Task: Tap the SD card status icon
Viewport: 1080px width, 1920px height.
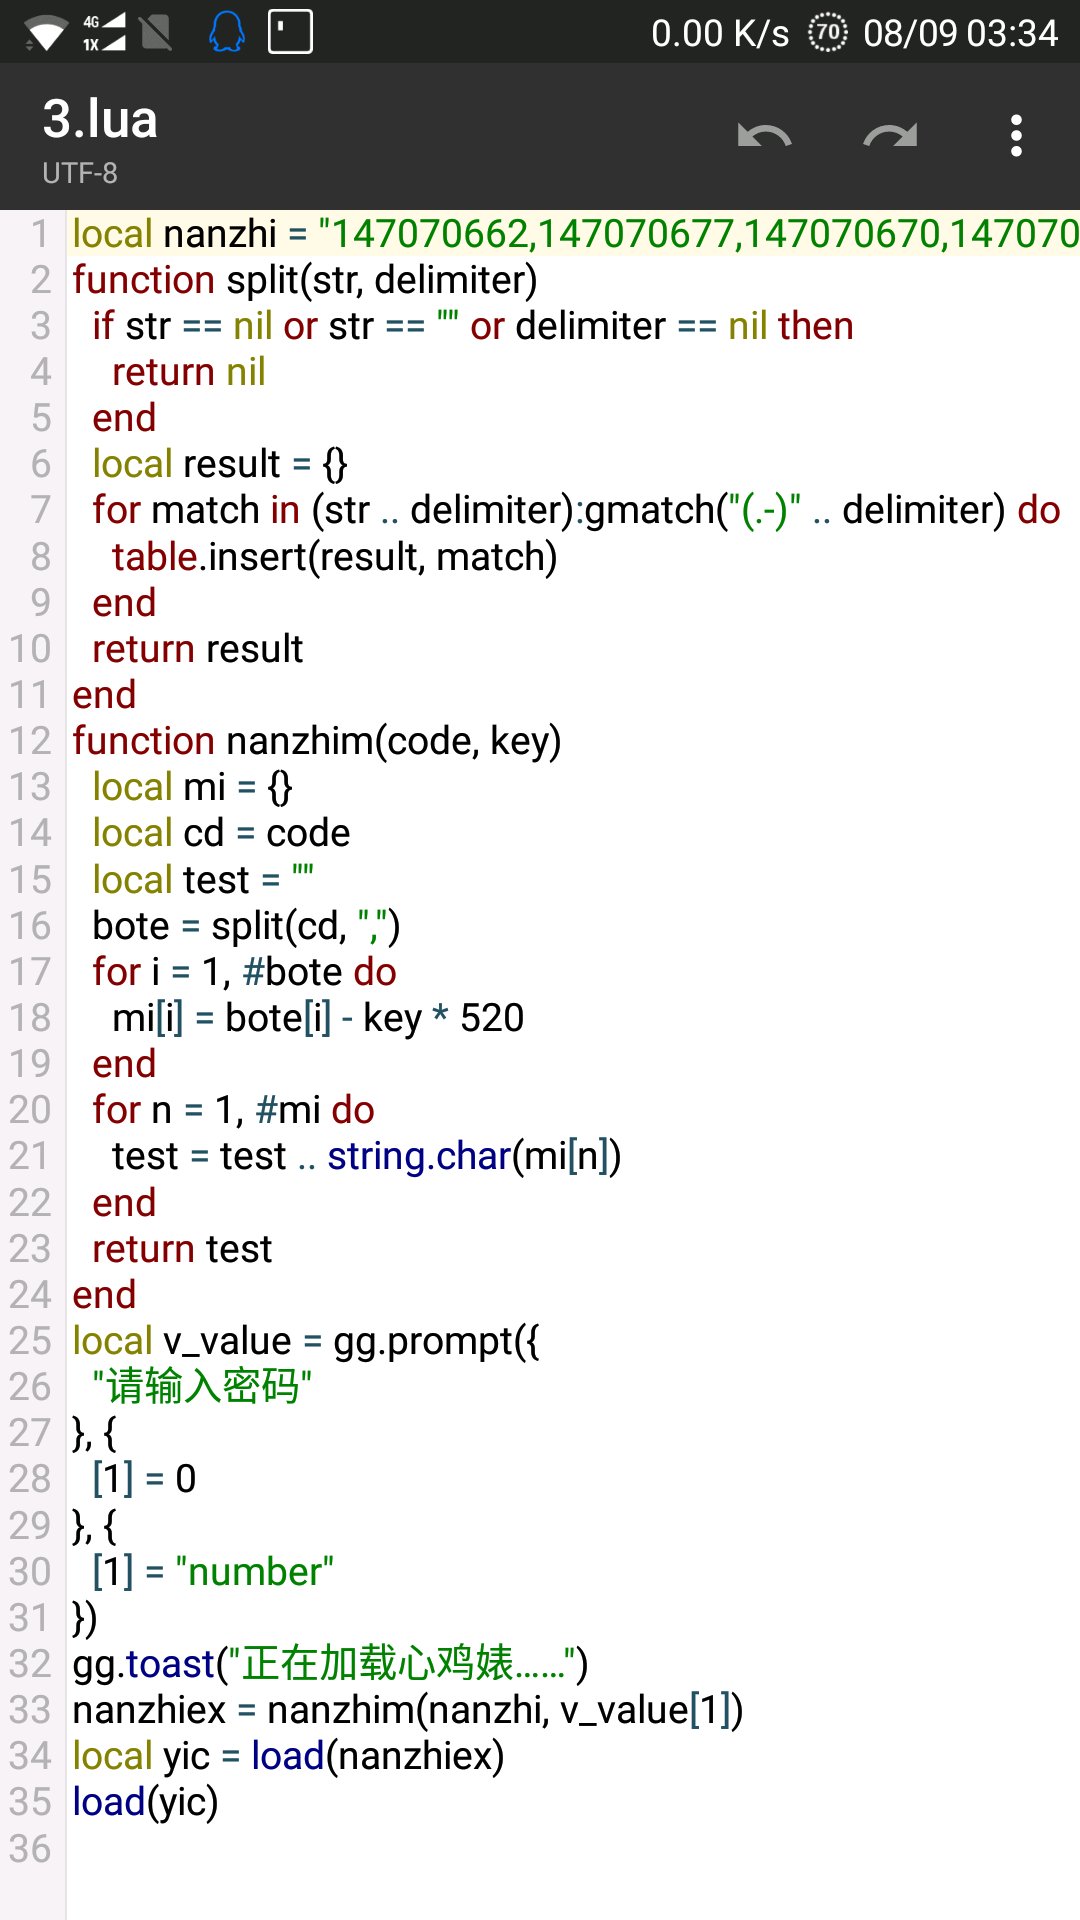Action: 290,32
